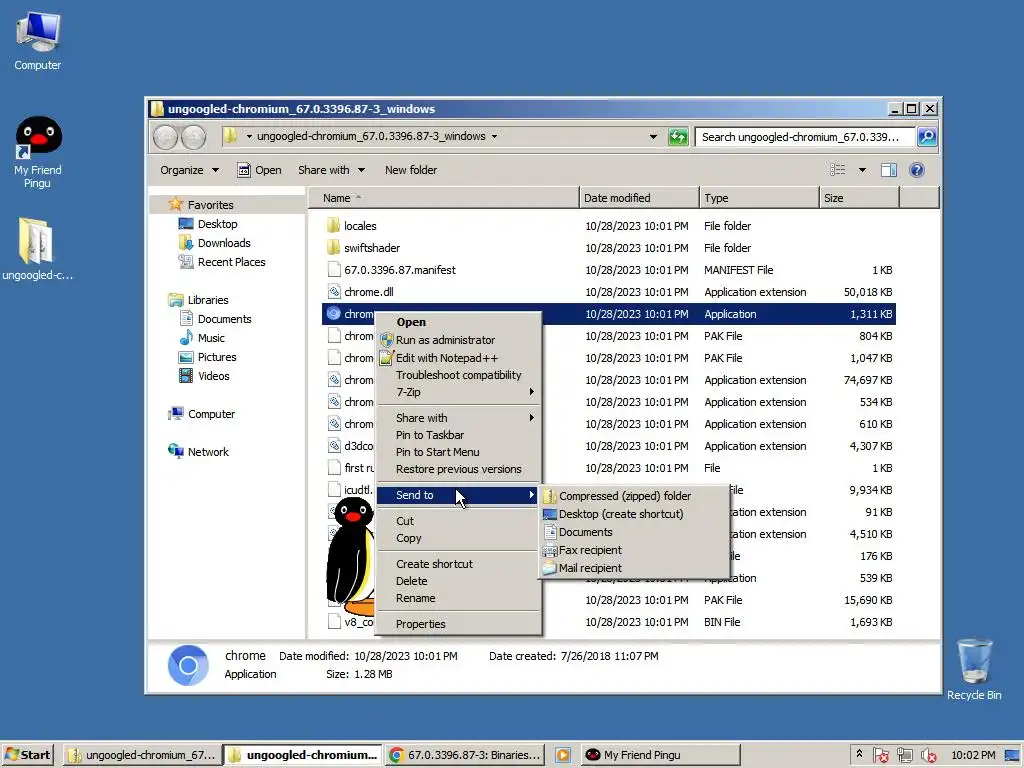Open the Pictures library
This screenshot has height=768, width=1024.
click(208, 357)
